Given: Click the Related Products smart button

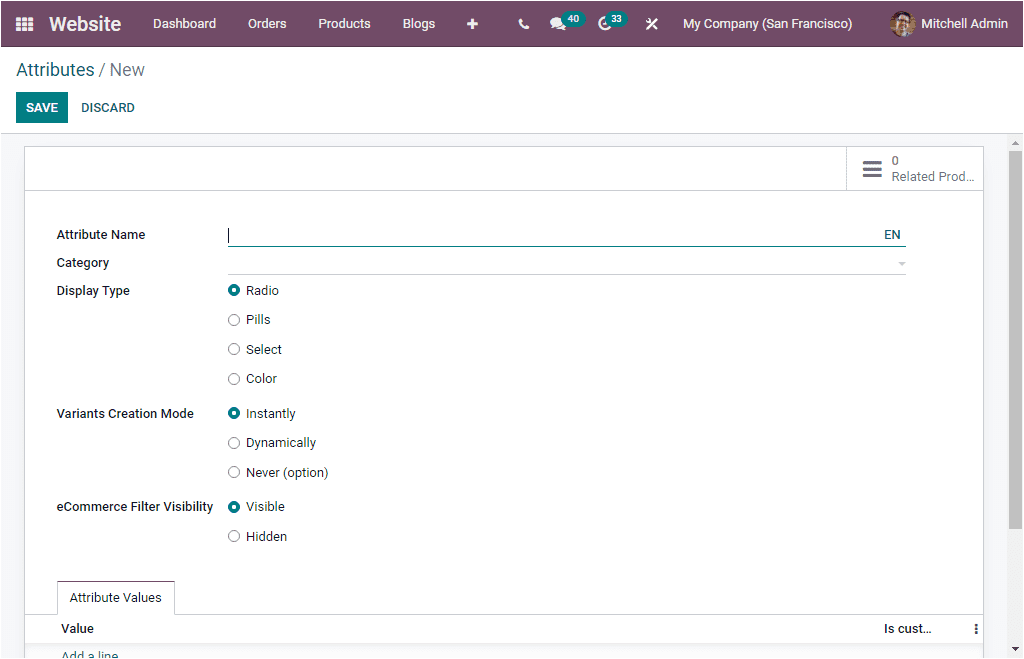Looking at the screenshot, I should (915, 168).
